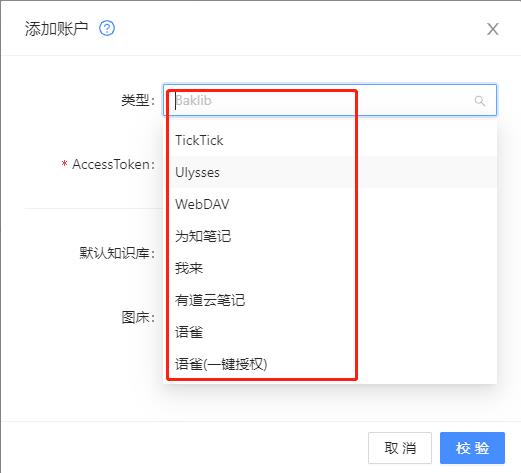The width and height of the screenshot is (521, 473).
Task: Select 为知笔记 account type
Action: 330,236
